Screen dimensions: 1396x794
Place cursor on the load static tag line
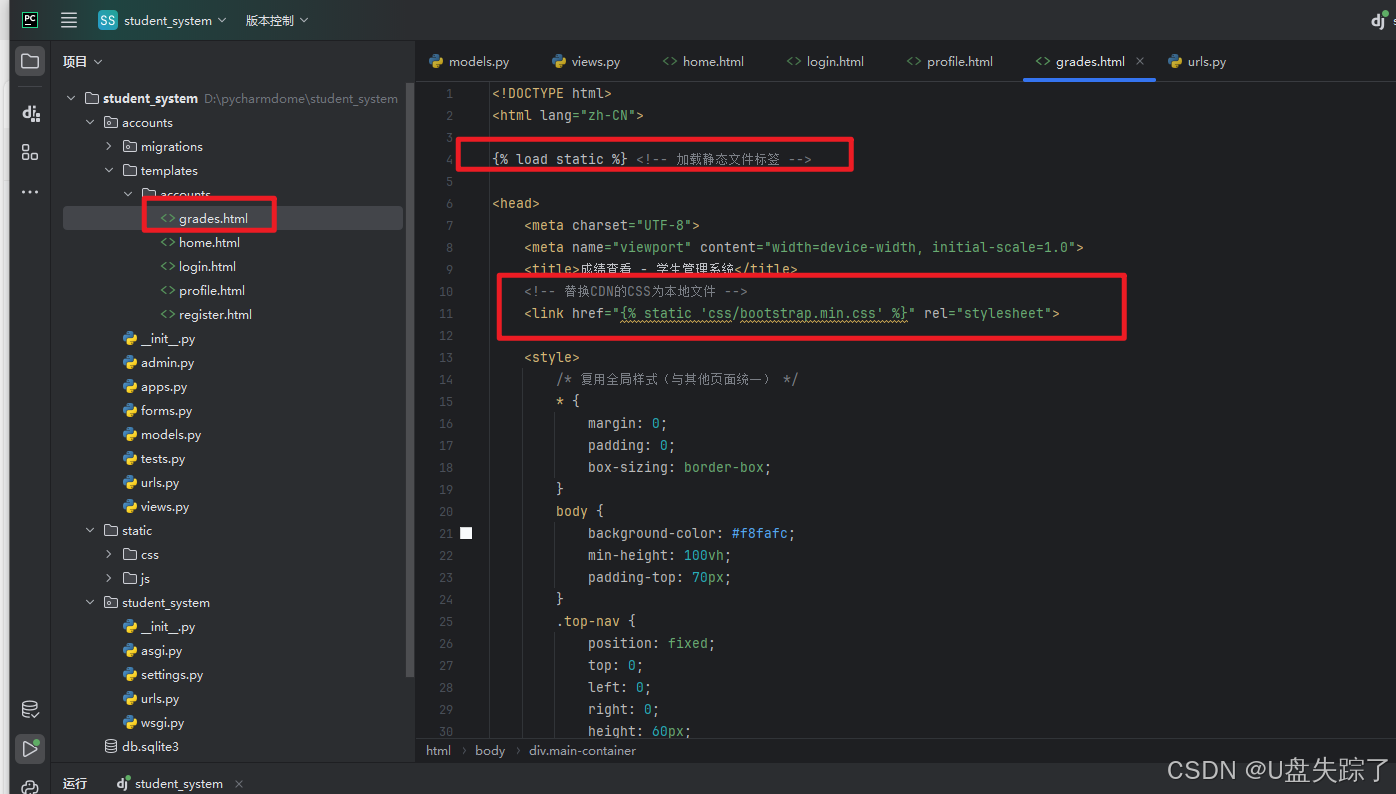click(x=651, y=159)
